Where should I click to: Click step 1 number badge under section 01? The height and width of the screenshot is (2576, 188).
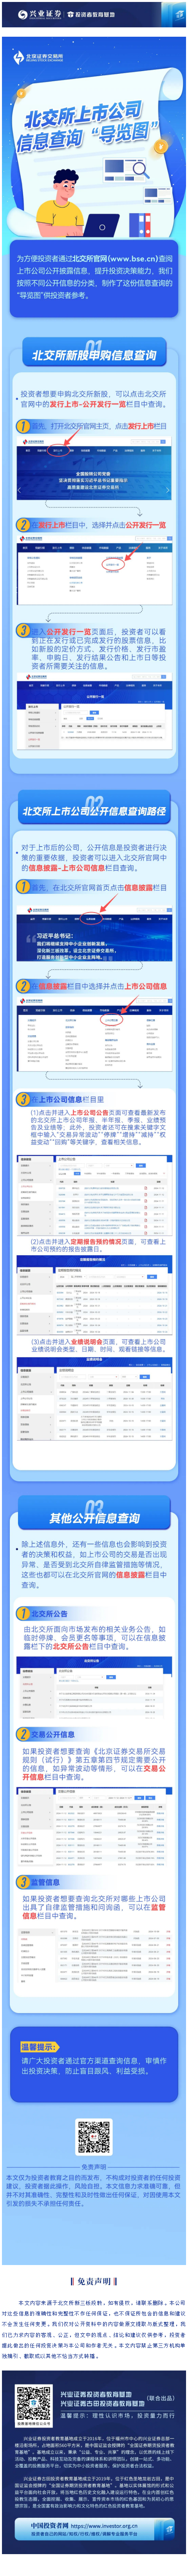[23, 426]
